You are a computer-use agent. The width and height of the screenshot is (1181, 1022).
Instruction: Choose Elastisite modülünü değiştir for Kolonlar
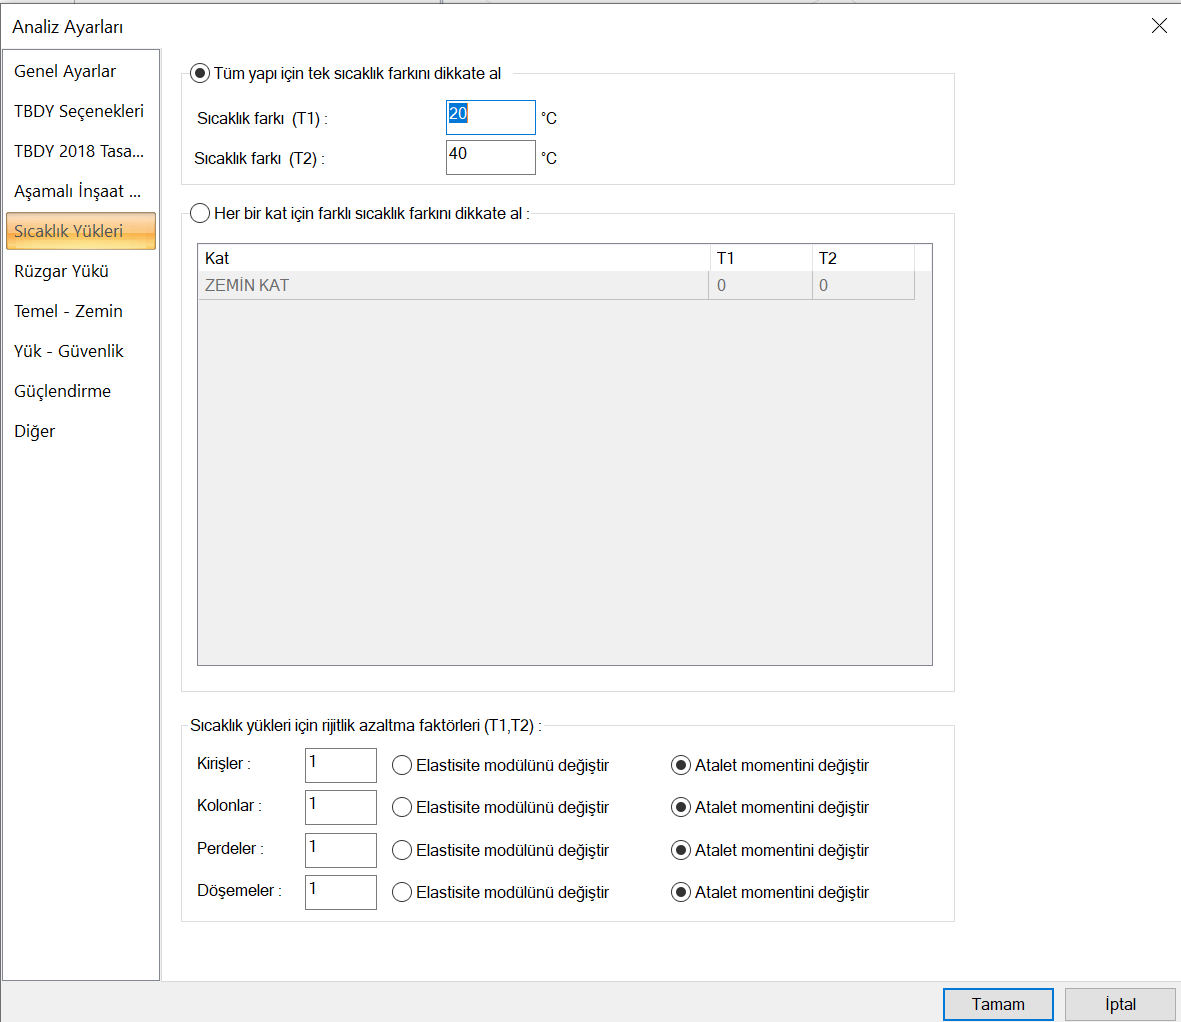[x=402, y=808]
